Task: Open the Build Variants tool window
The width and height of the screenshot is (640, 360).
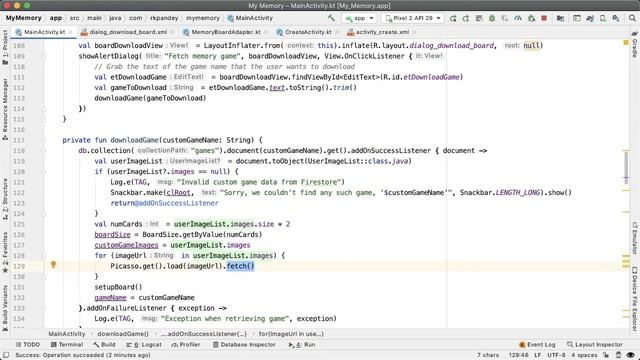Action: (x=5, y=308)
